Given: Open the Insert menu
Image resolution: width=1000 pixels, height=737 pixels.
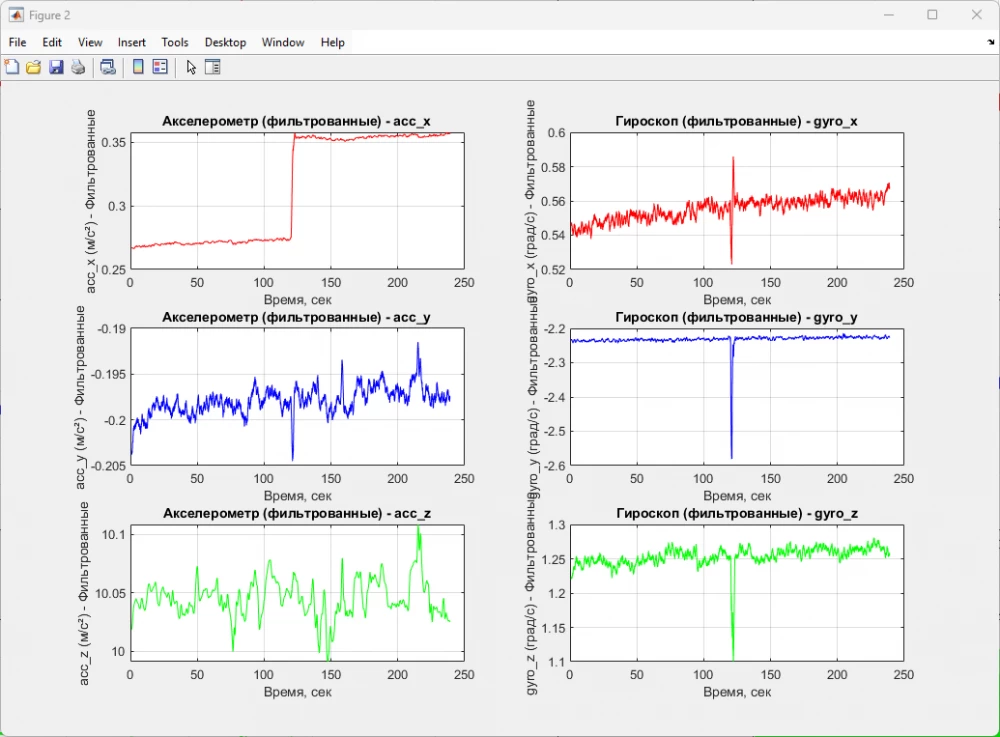Looking at the screenshot, I should coord(131,42).
